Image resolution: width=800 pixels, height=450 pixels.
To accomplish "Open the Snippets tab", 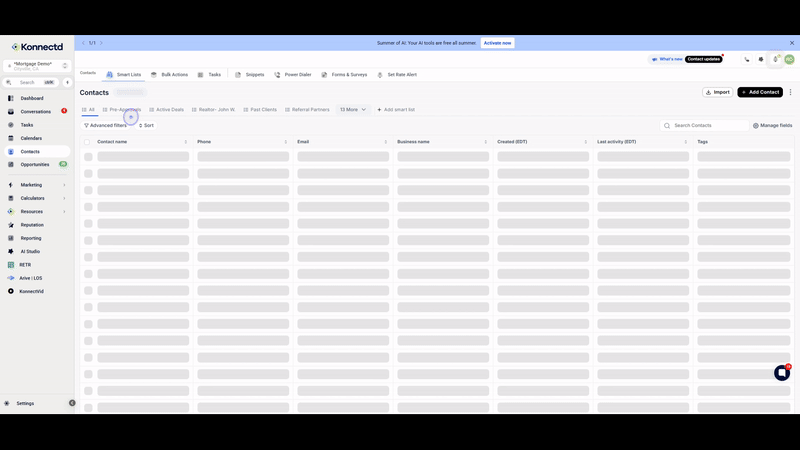I will click(x=249, y=74).
